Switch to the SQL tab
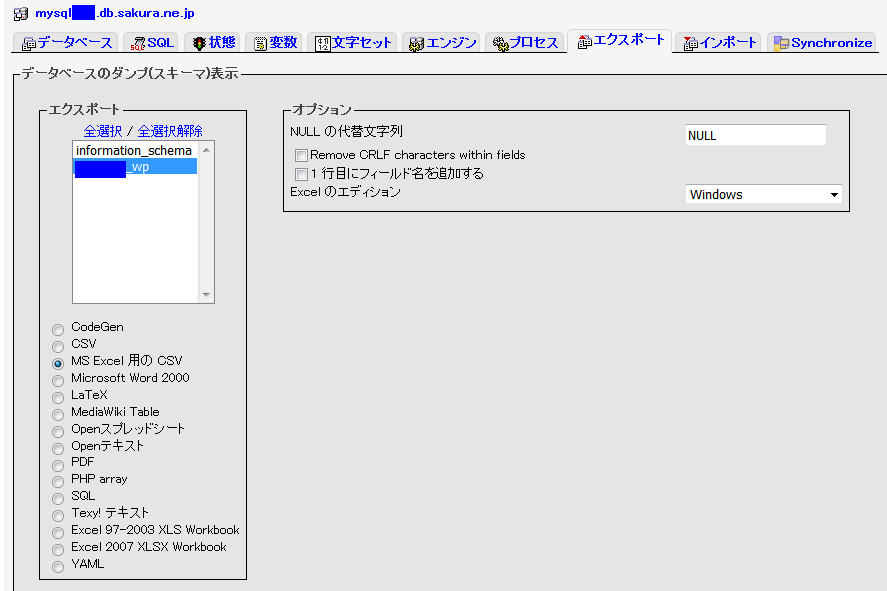Image resolution: width=887 pixels, height=591 pixels. click(x=152, y=43)
